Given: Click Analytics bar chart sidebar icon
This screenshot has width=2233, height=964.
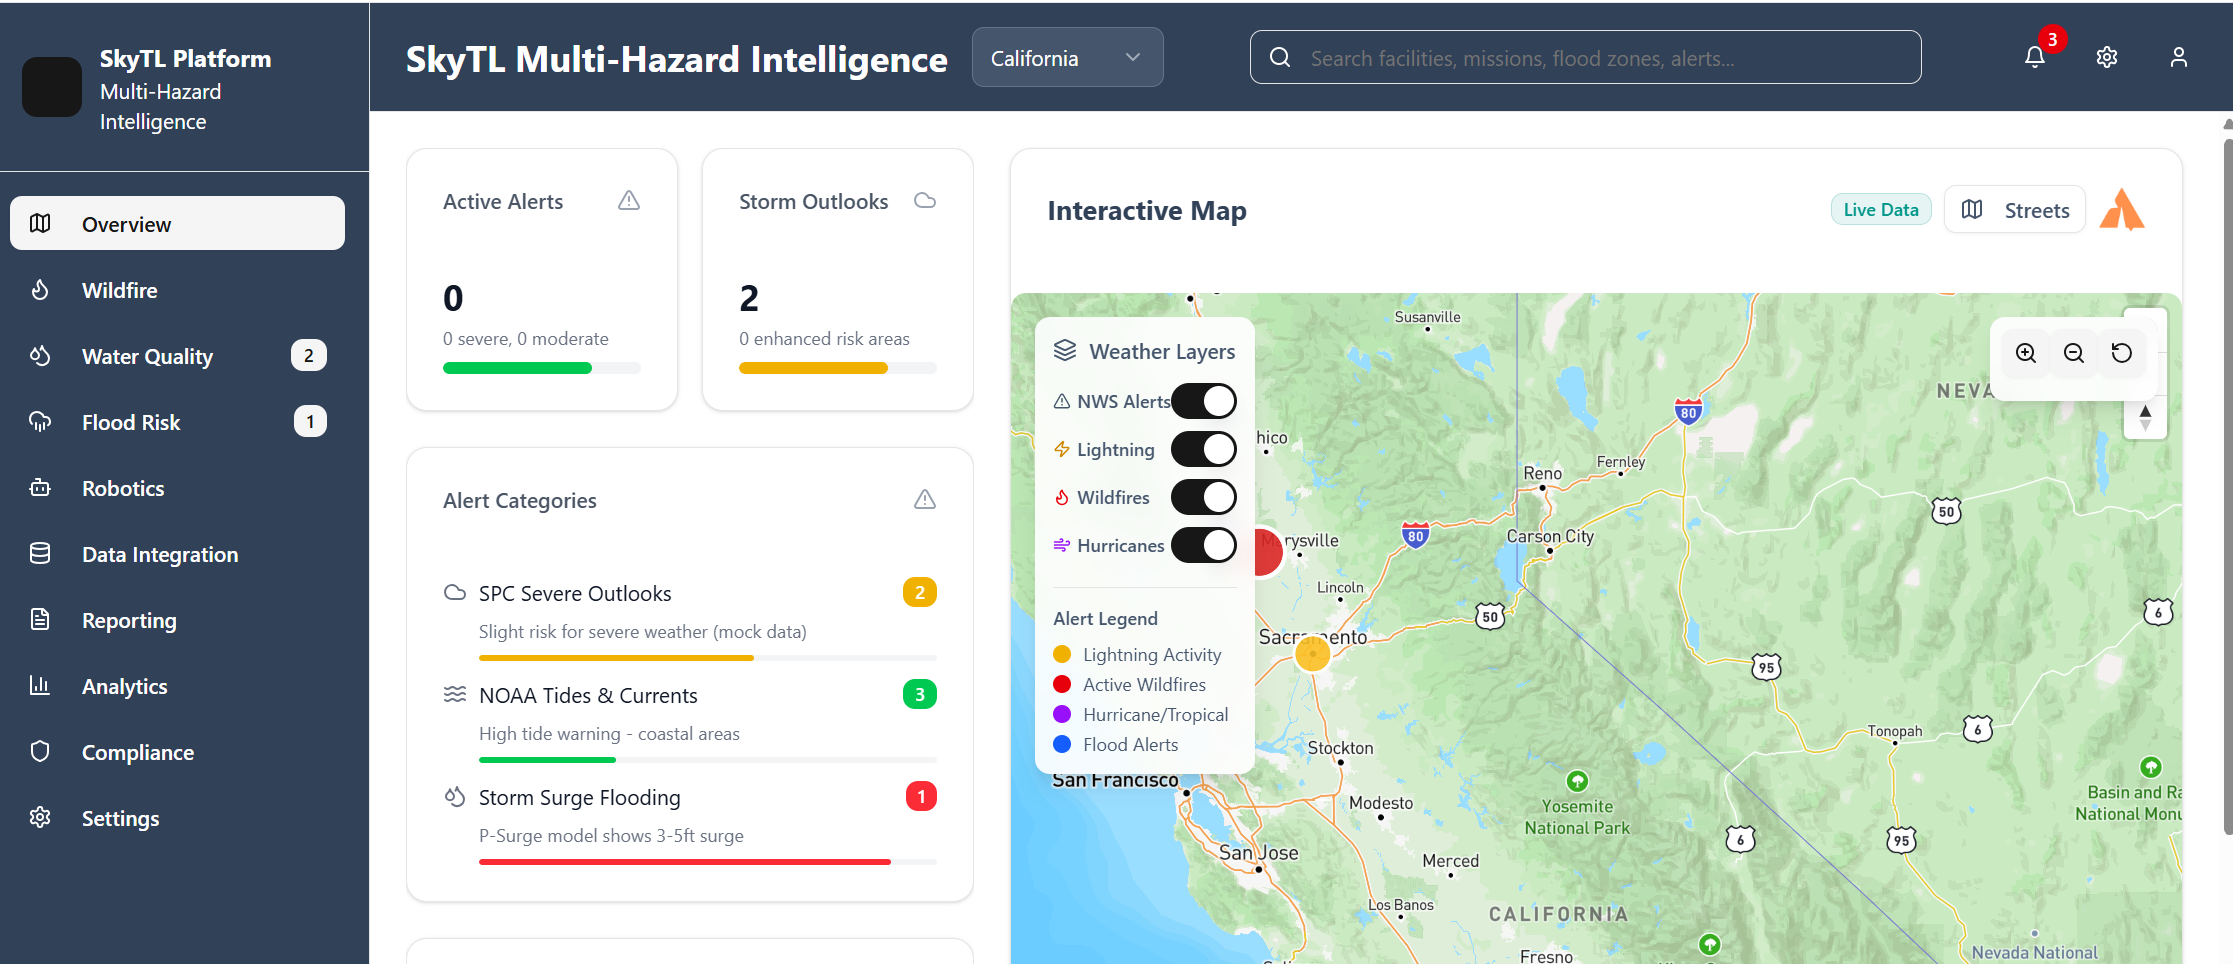Looking at the screenshot, I should [40, 686].
